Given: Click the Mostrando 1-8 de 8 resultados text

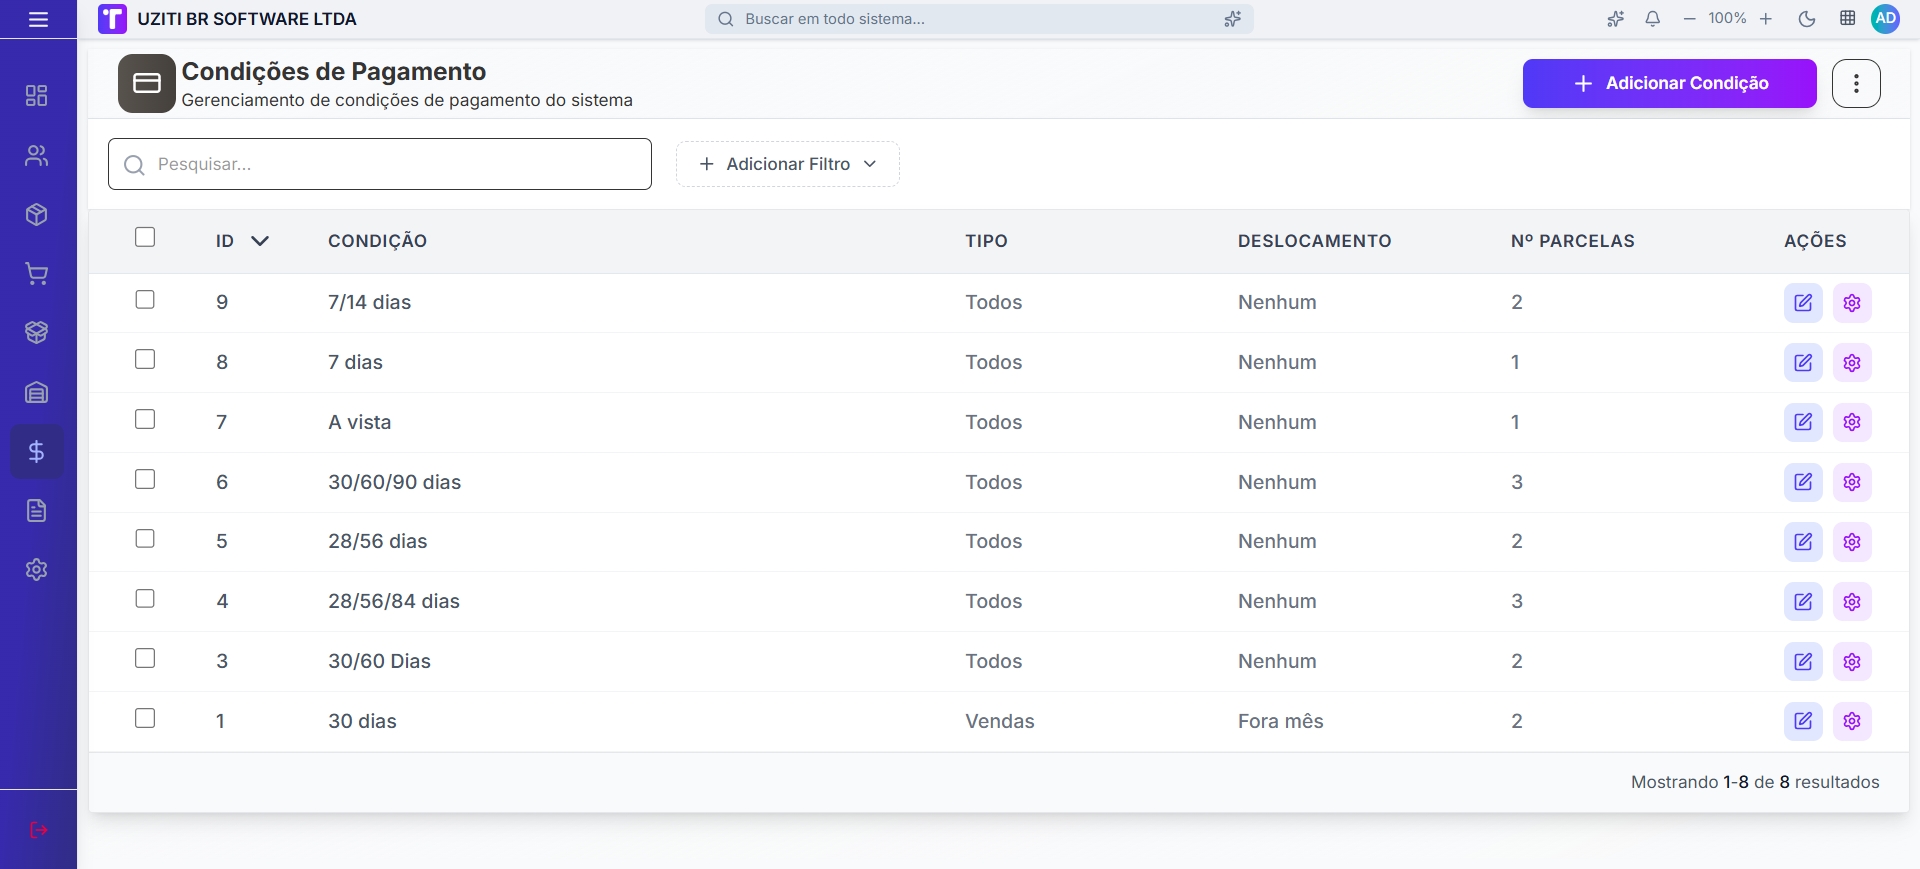Looking at the screenshot, I should point(1755,782).
